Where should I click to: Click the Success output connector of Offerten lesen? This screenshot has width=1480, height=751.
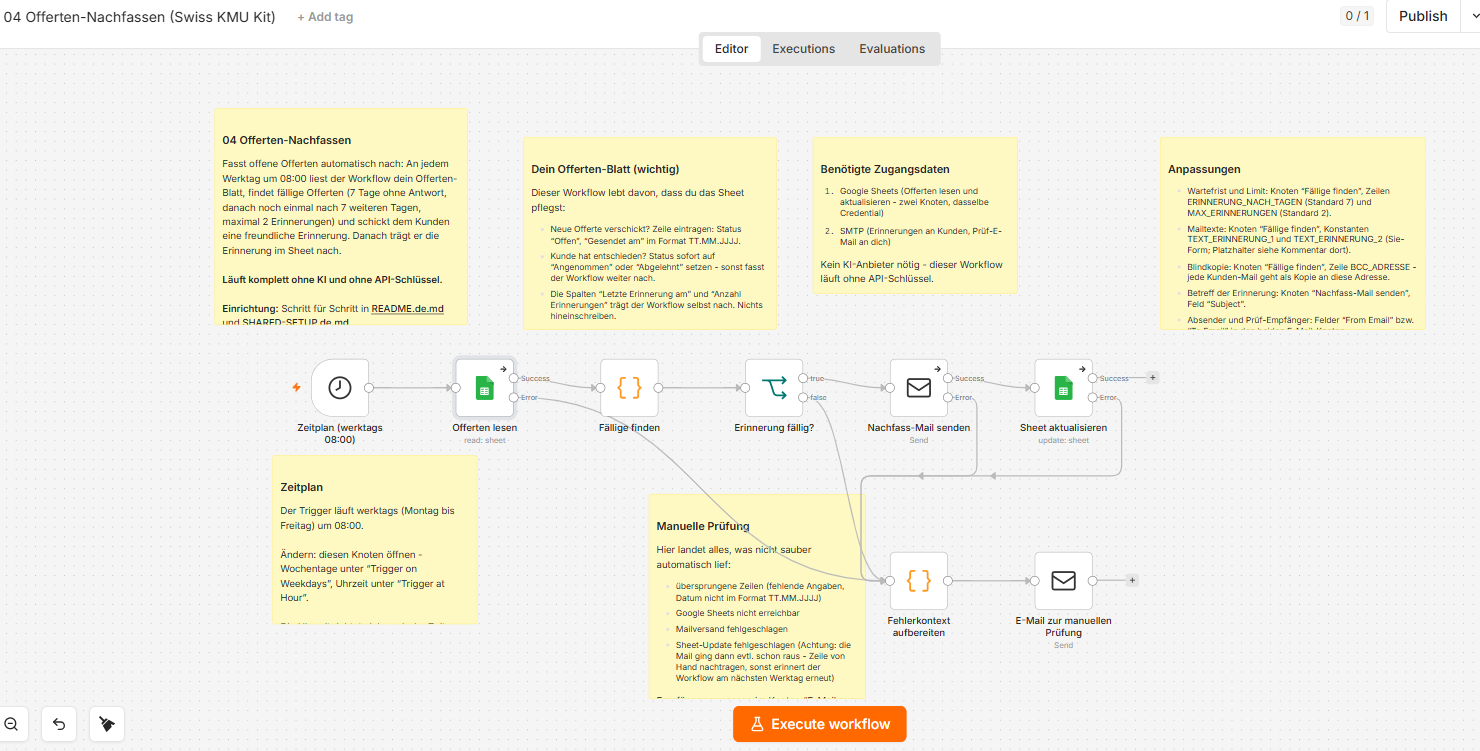click(514, 378)
